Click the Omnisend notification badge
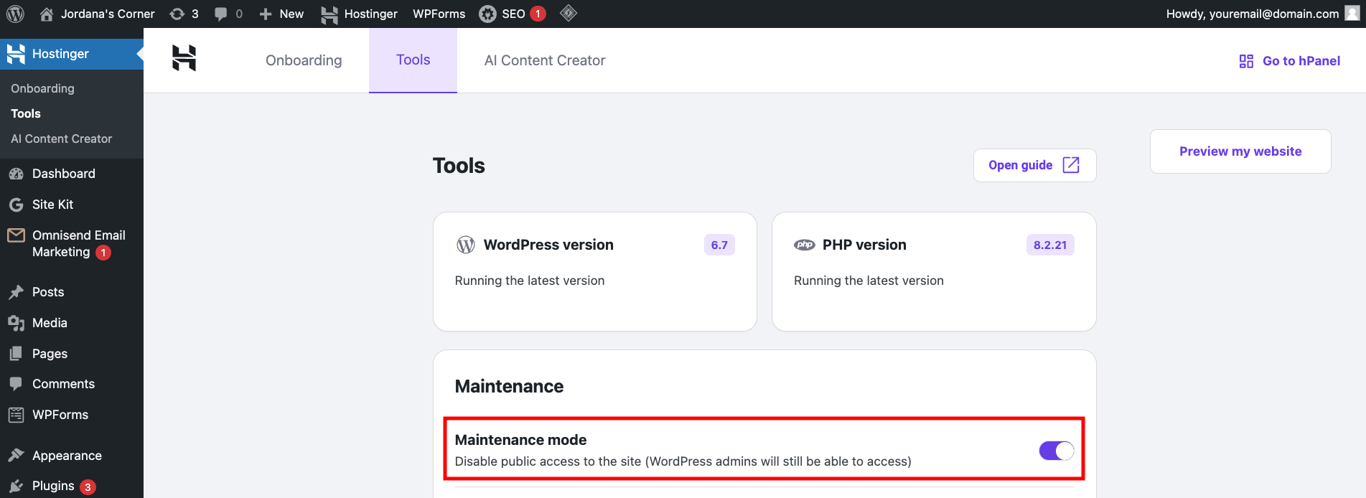This screenshot has width=1366, height=498. [x=103, y=253]
